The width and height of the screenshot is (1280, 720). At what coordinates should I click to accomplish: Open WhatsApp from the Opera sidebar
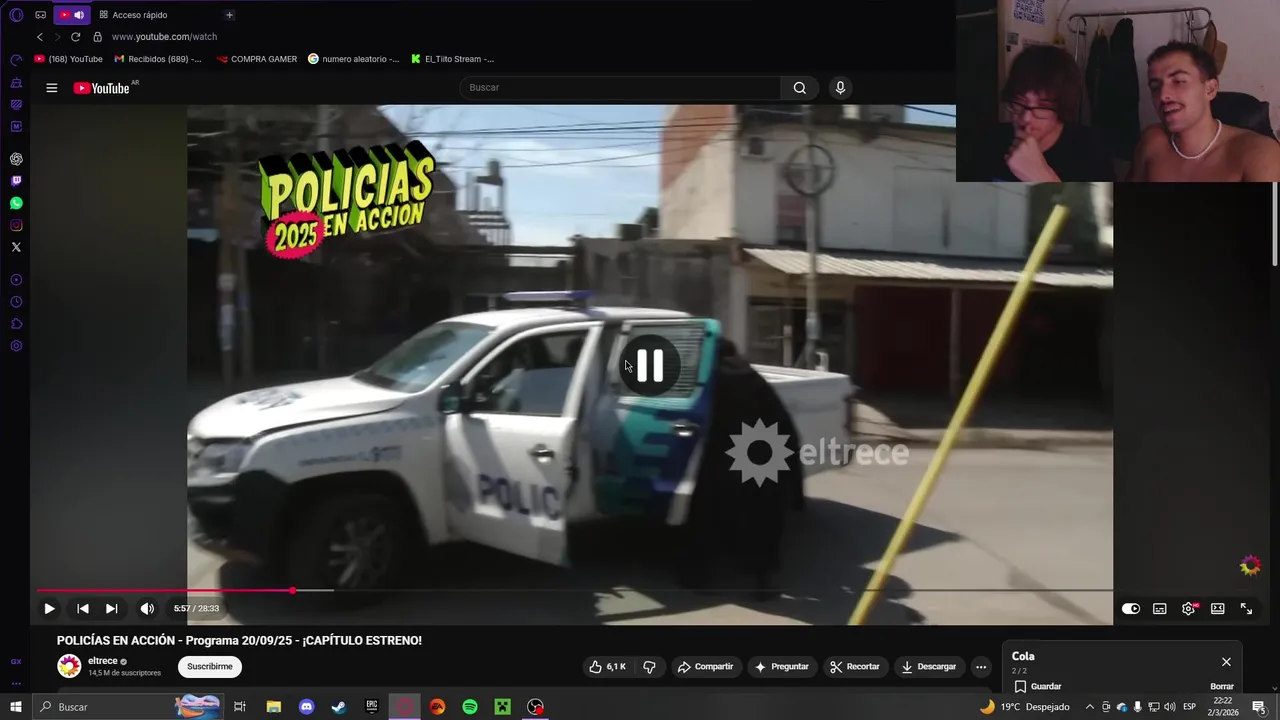(16, 203)
